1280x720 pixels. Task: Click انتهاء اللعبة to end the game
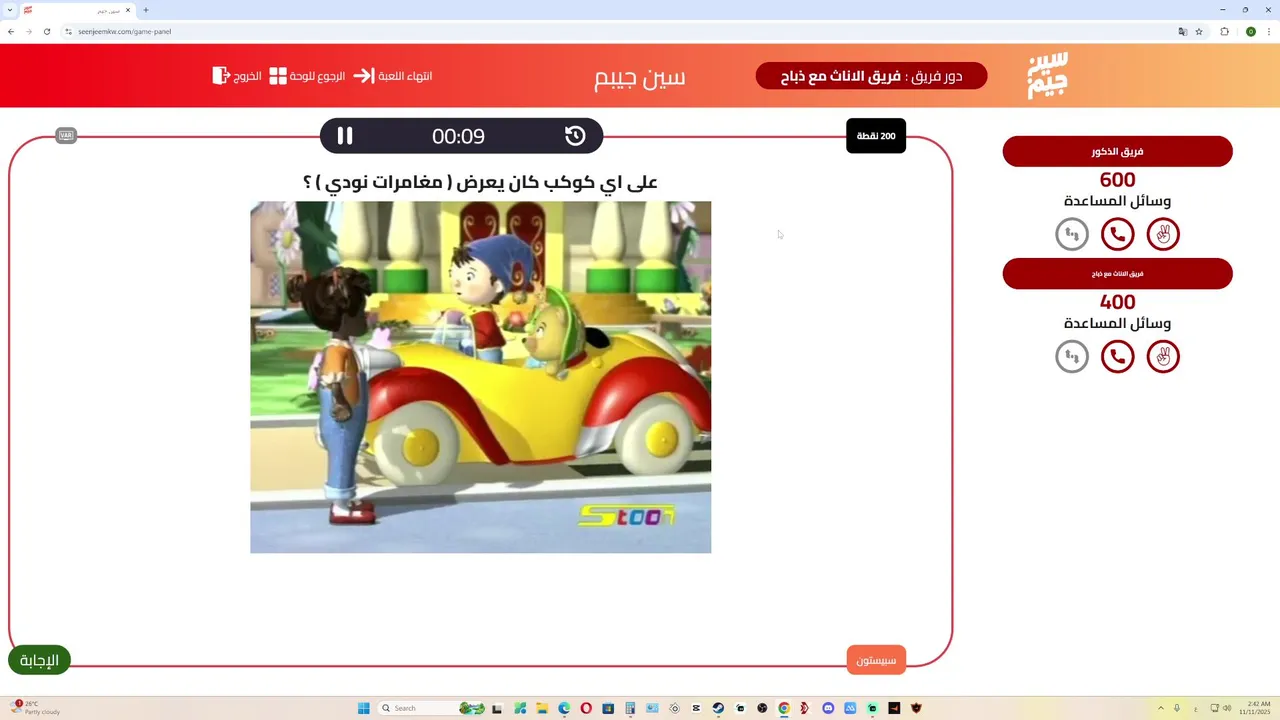coord(394,76)
